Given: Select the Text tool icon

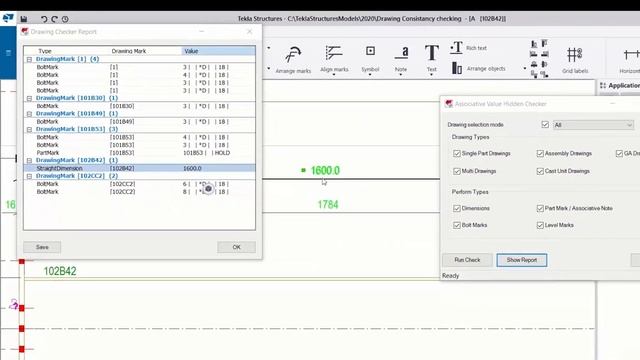Looking at the screenshot, I should pos(431,53).
